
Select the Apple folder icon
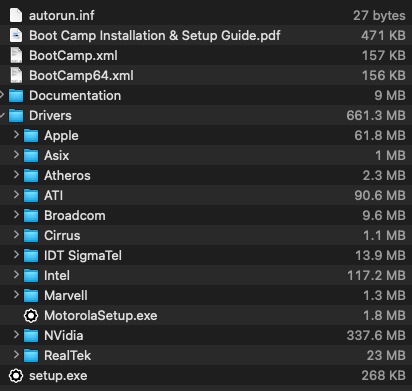[31, 136]
